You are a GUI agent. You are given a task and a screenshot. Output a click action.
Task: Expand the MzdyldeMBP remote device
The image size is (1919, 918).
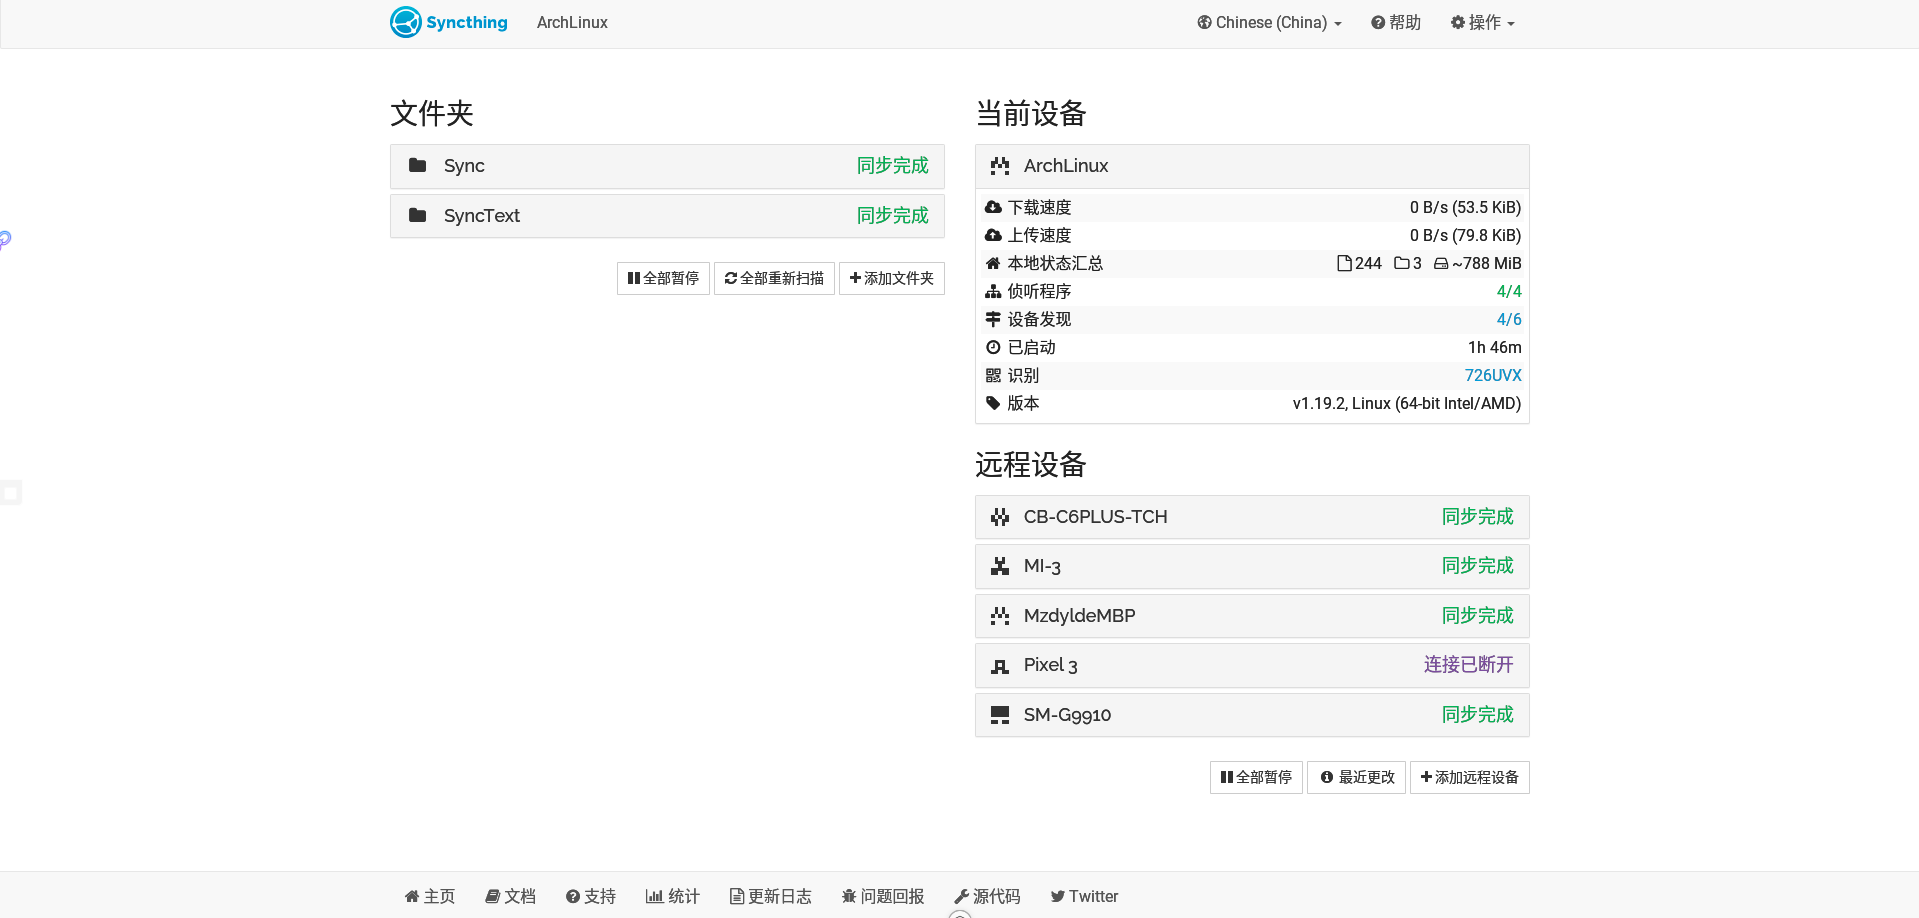click(x=1252, y=616)
